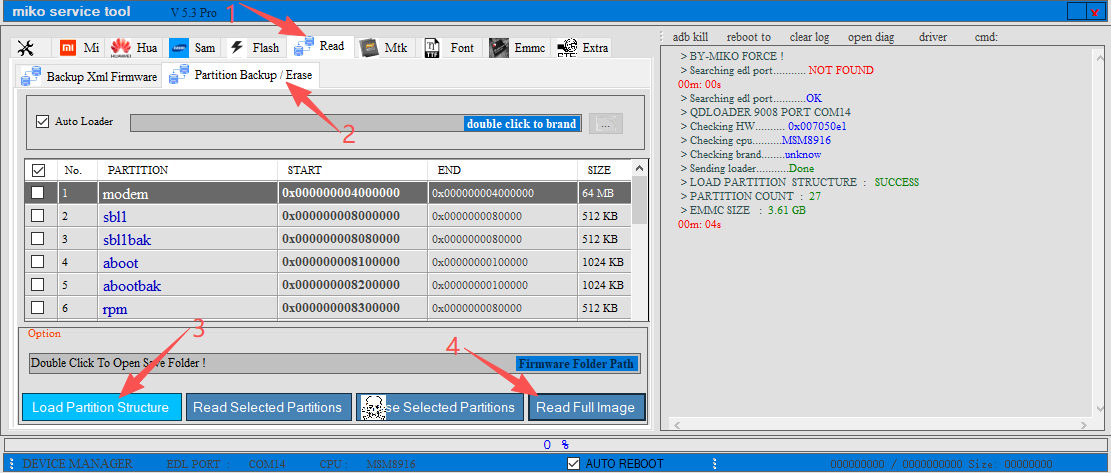Click the SIZE column header
The image size is (1111, 473).
point(603,170)
